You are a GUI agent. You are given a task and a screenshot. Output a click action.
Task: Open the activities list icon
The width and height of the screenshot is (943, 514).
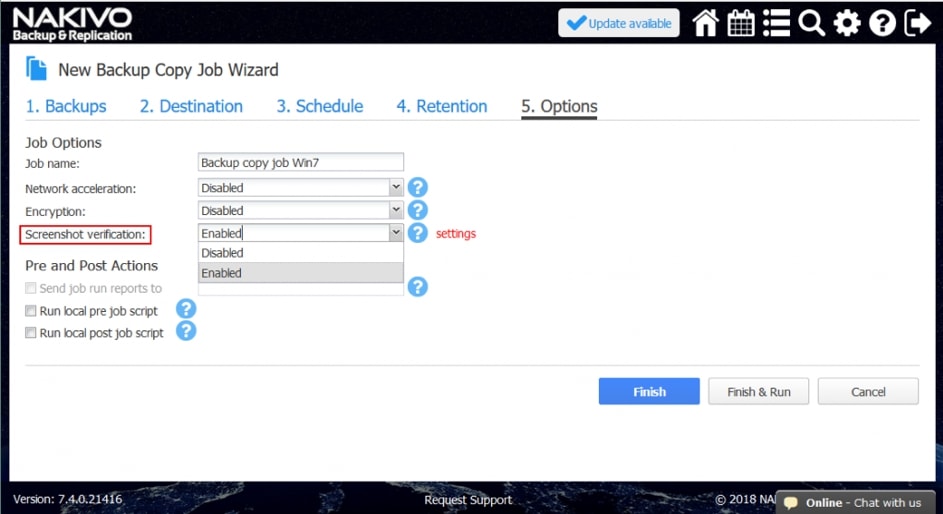(776, 23)
